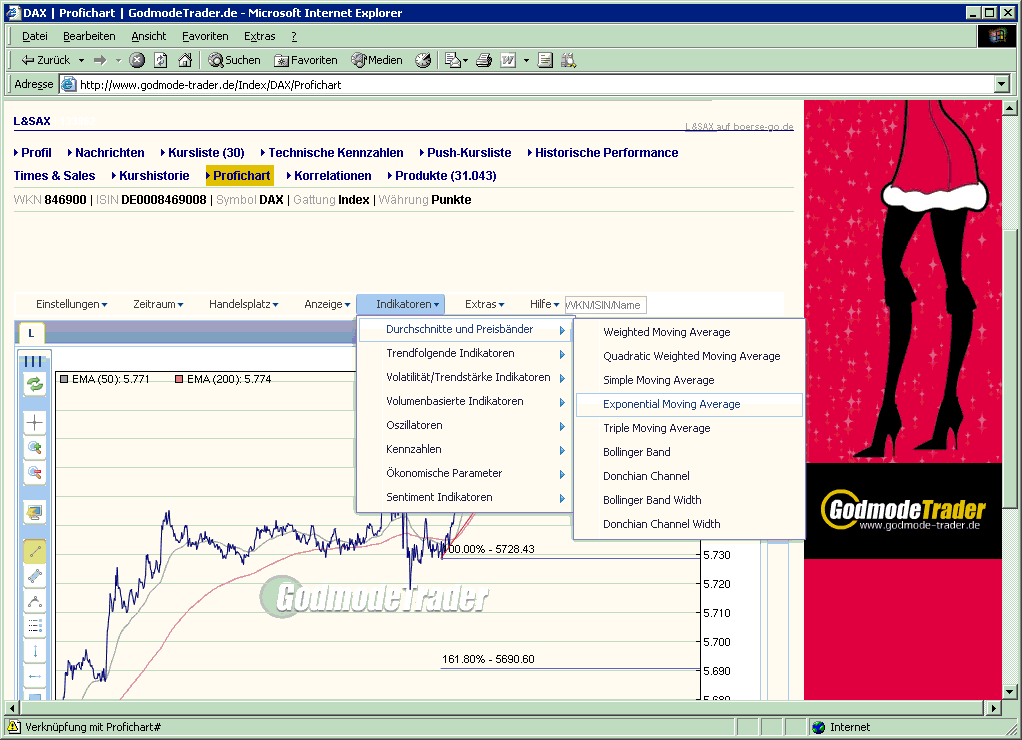Screen dimensions: 1022x740
Task: Activate the crosshair tool on the chart toolbar
Action: pos(34,422)
